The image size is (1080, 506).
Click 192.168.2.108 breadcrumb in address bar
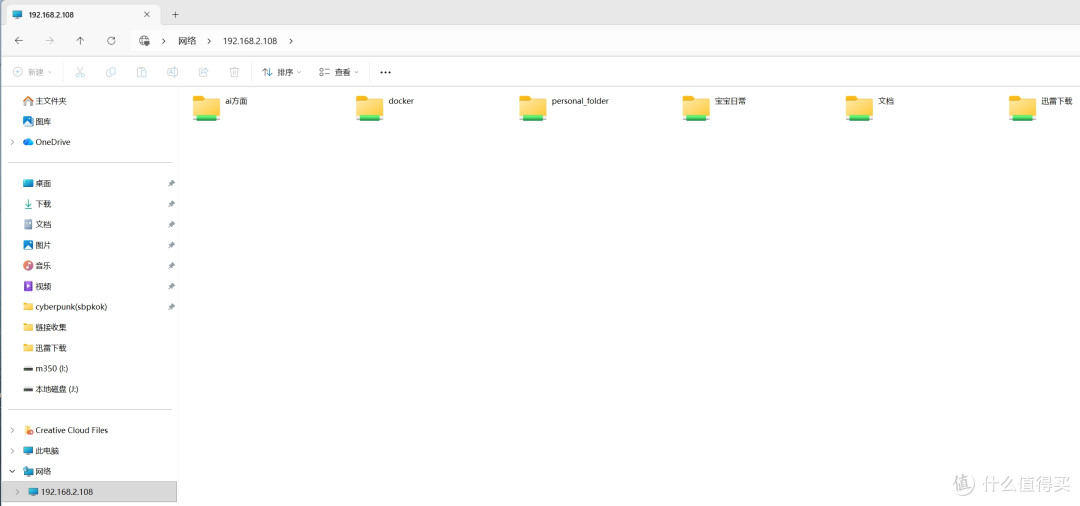[250, 41]
